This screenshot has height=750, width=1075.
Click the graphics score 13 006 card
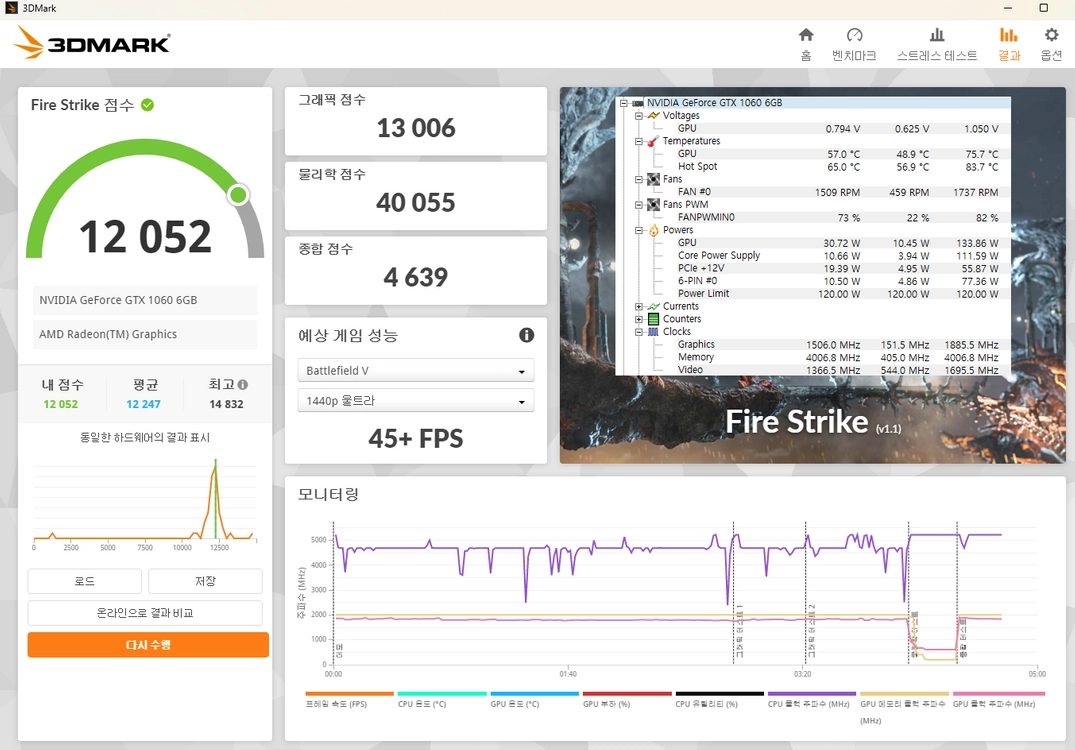pyautogui.click(x=415, y=121)
